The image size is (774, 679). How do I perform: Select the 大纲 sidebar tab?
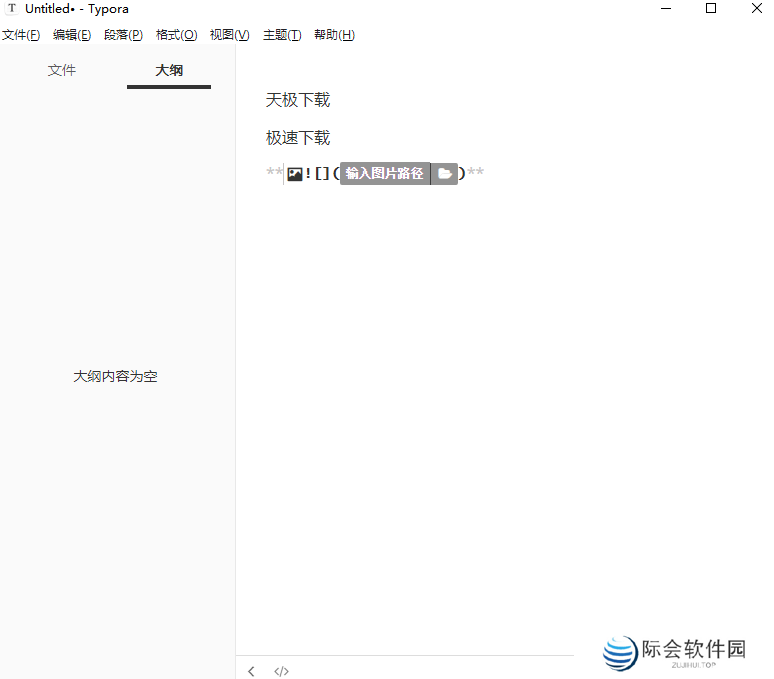[169, 71]
